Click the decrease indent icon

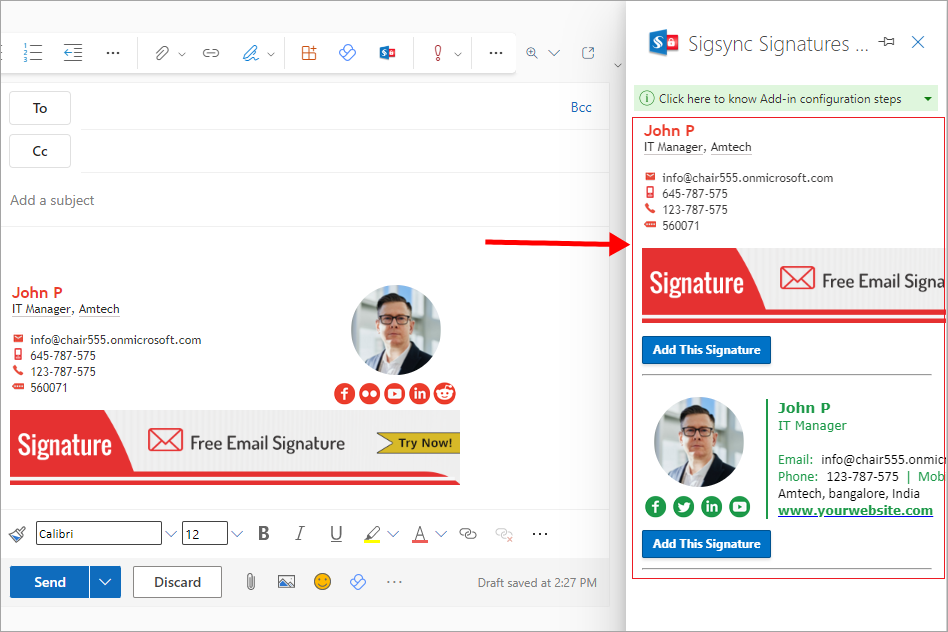pos(73,53)
